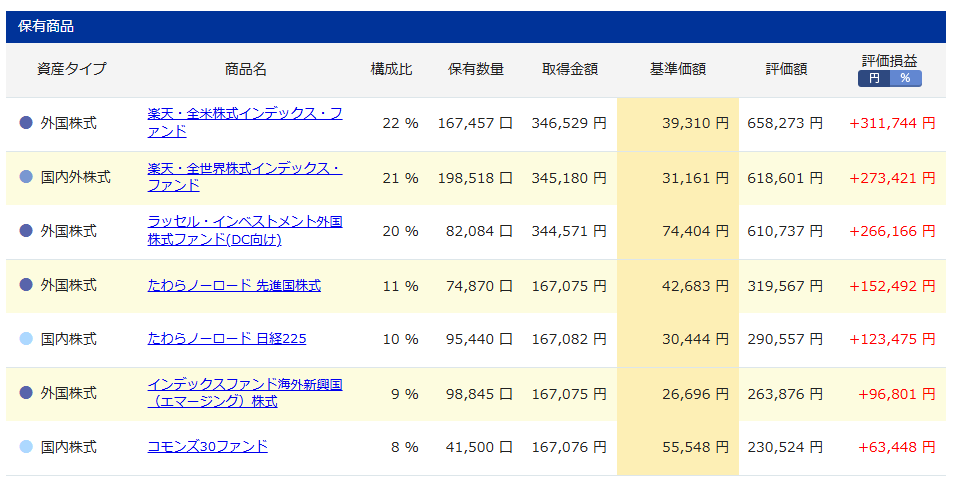
Task: Click the 資産タイプ column header
Action: (x=71, y=69)
